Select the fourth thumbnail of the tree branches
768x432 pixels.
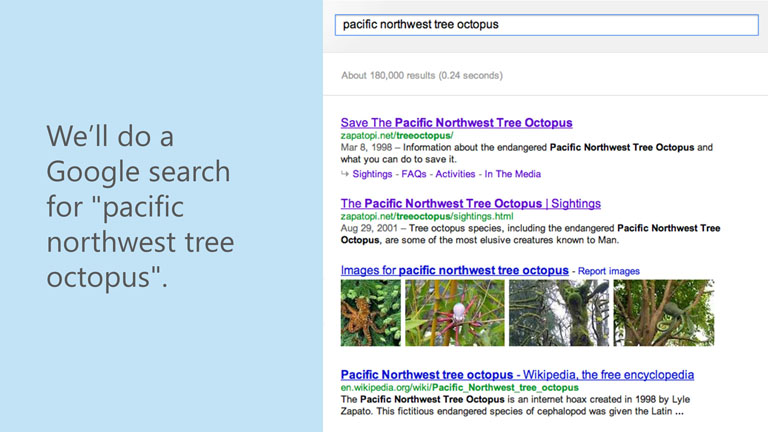663,313
